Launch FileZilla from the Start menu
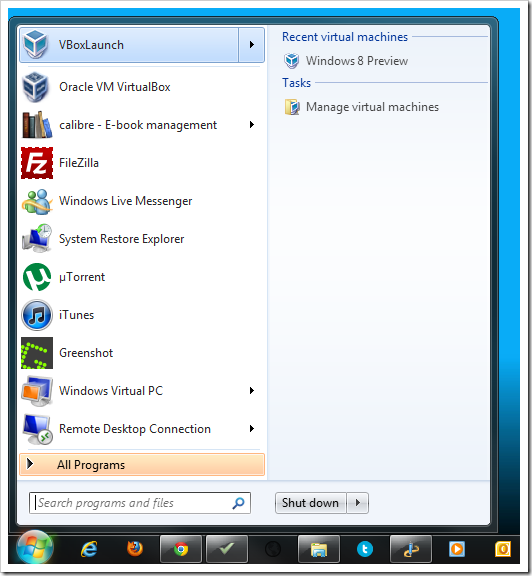The image size is (532, 576). point(142,163)
